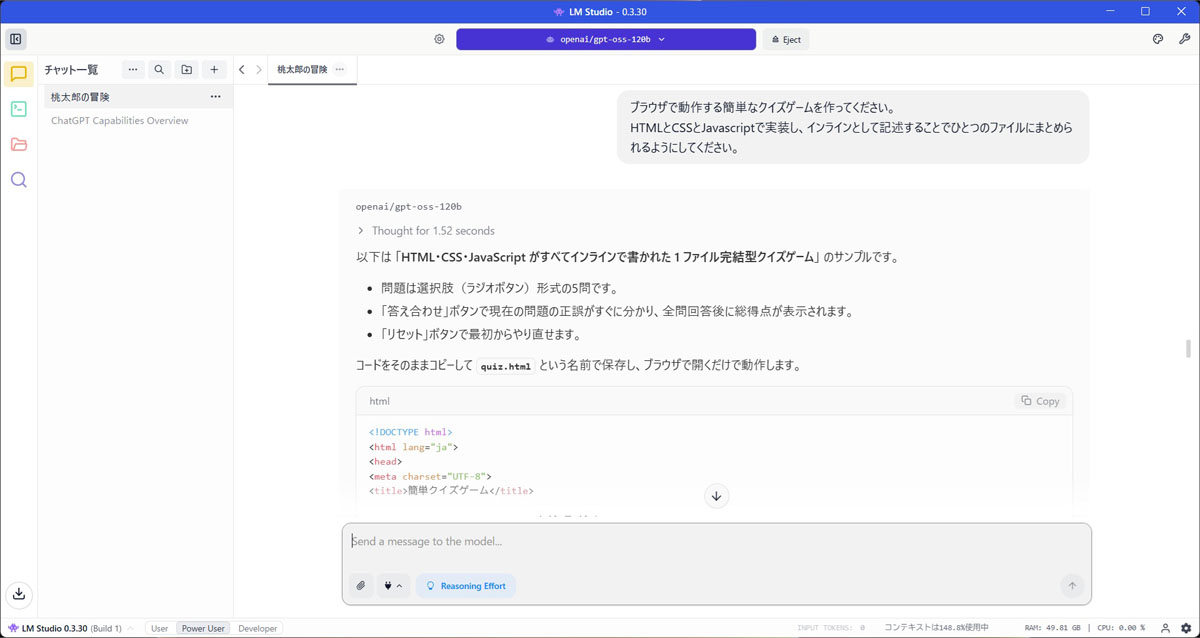1200x638 pixels.
Task: Open the Chat view in left sidebar
Action: pos(19,74)
